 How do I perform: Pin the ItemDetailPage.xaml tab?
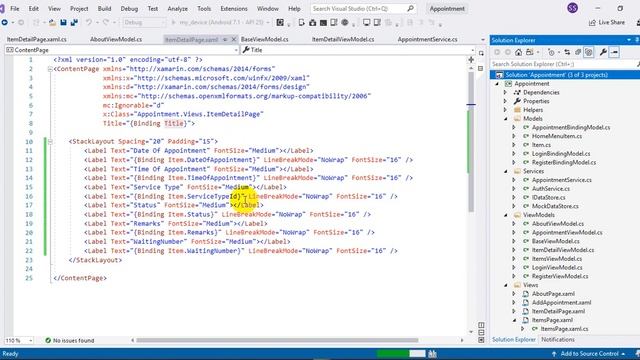coord(225,40)
